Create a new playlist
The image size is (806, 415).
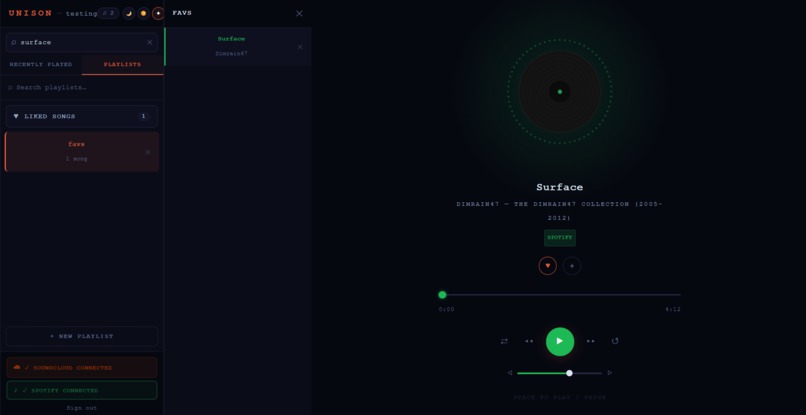pyautogui.click(x=82, y=336)
